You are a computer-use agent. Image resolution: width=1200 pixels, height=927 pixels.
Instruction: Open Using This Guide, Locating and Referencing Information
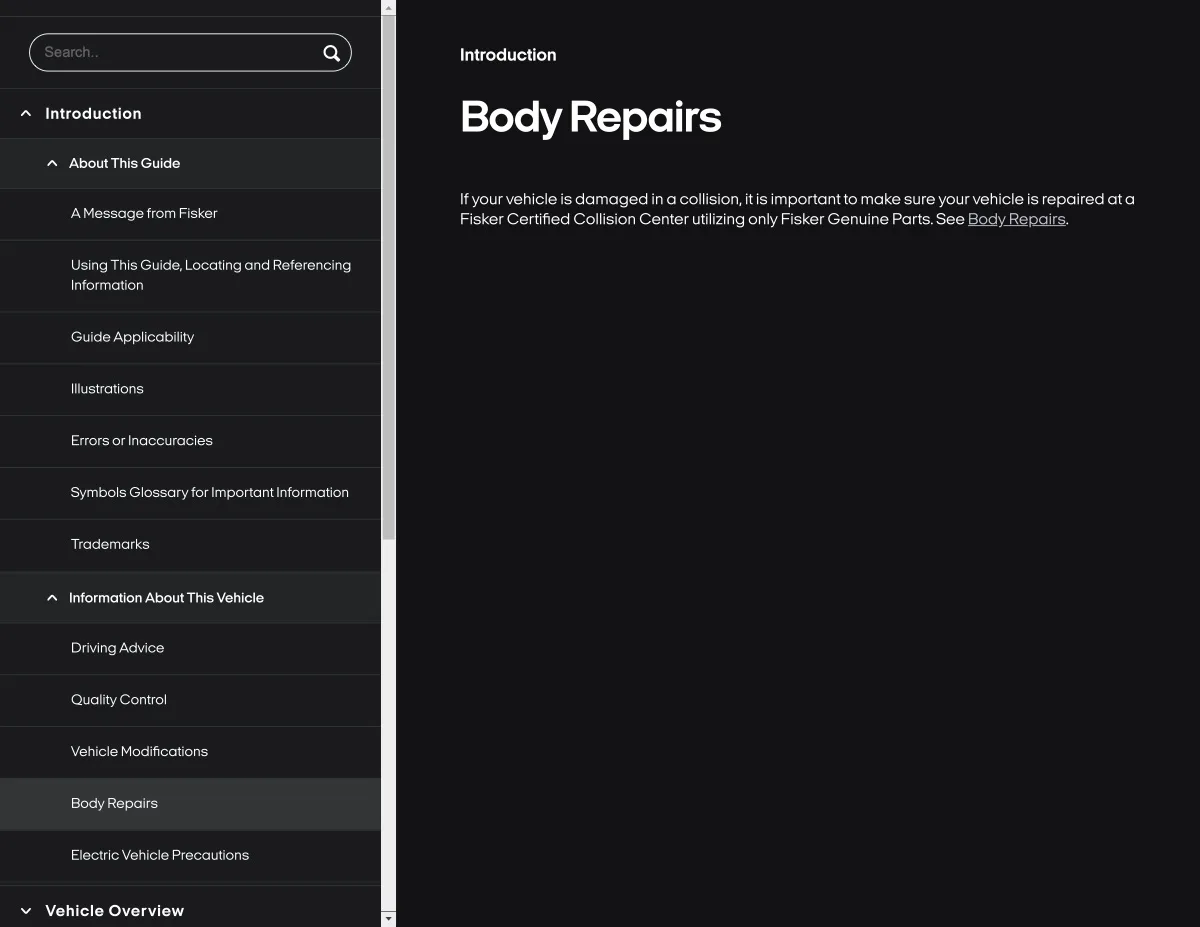point(211,275)
